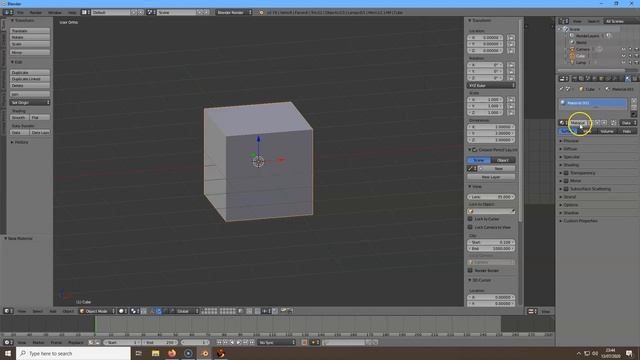
Task: Click the lock icon next to Scale X
Action: [x=511, y=100]
